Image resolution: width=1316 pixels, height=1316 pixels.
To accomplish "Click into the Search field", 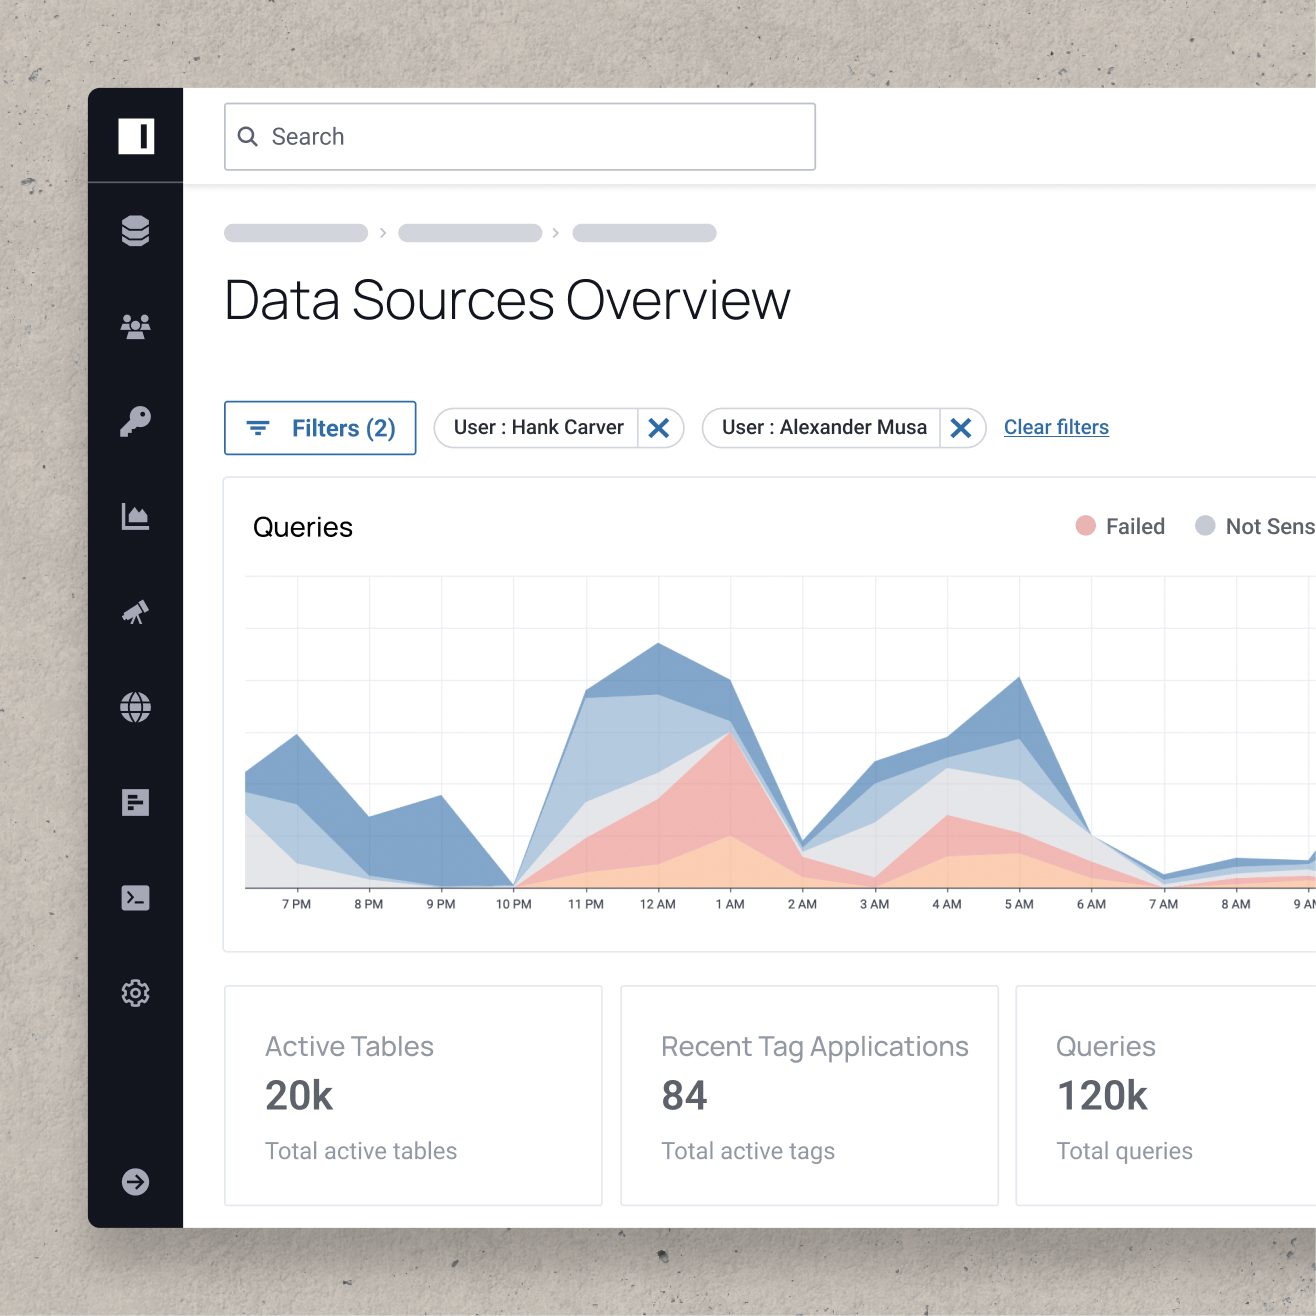I will pos(520,137).
